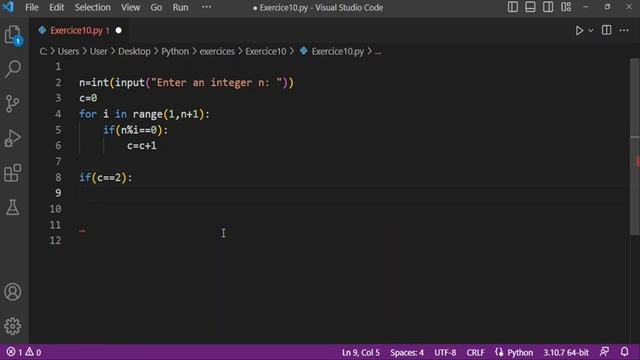Click line number 4 in gutter
Screen dimensions: 640x360
pos(58,114)
